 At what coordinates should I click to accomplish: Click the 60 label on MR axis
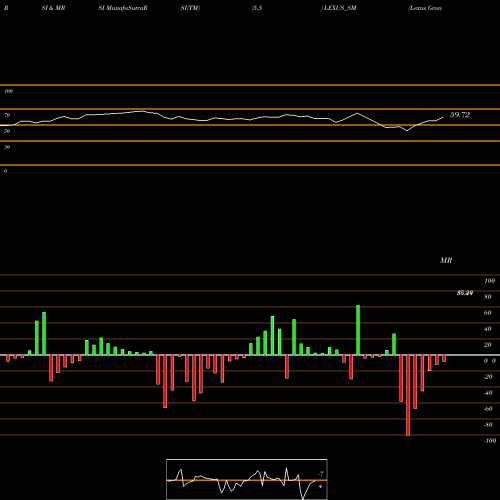[x=488, y=313]
